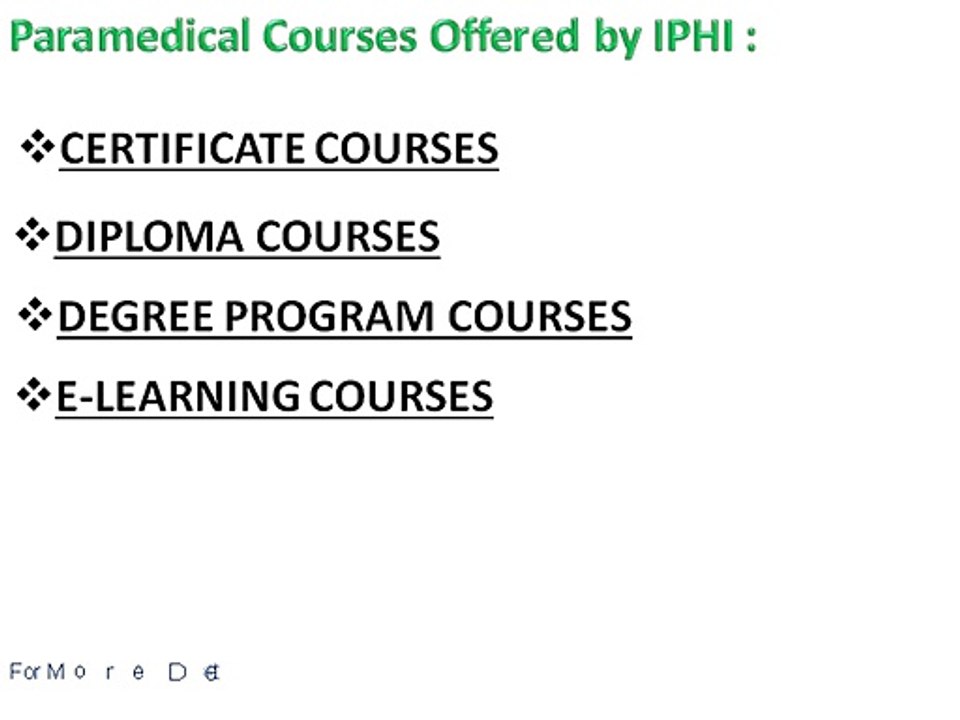Click the diamond bullet beside DEGREE PROGRAM COURSES

[35, 314]
